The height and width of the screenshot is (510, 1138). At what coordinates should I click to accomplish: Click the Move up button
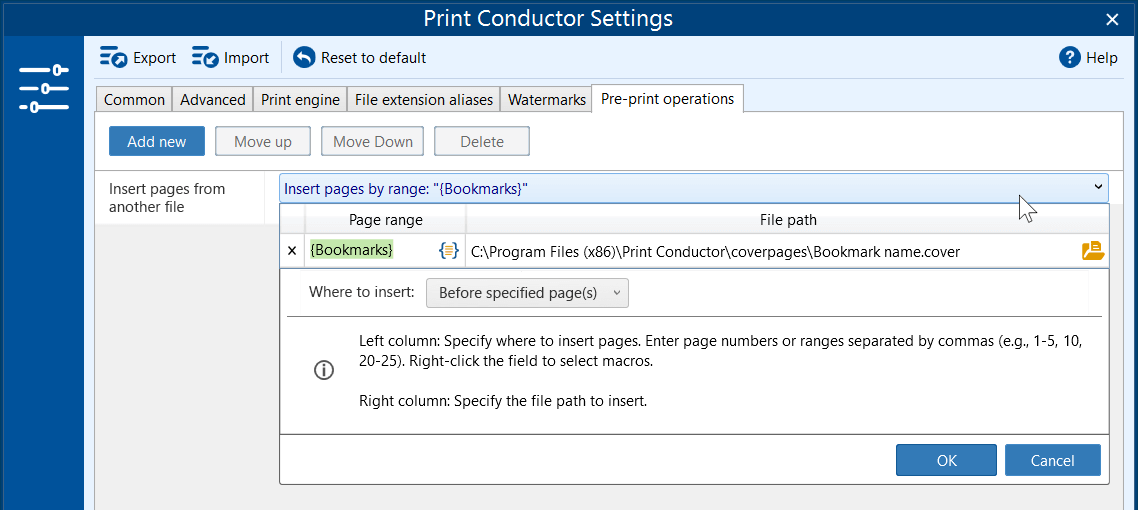click(x=263, y=141)
